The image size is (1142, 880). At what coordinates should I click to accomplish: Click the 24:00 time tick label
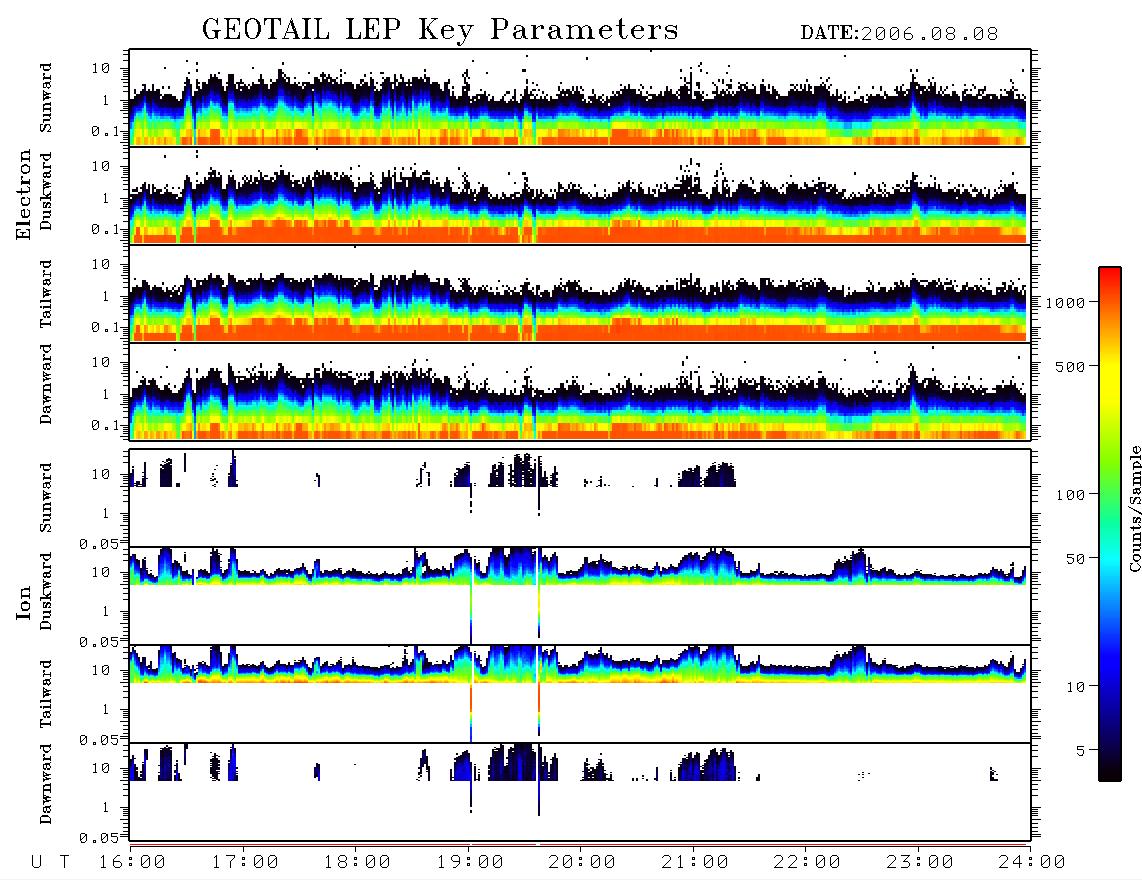point(1032,863)
